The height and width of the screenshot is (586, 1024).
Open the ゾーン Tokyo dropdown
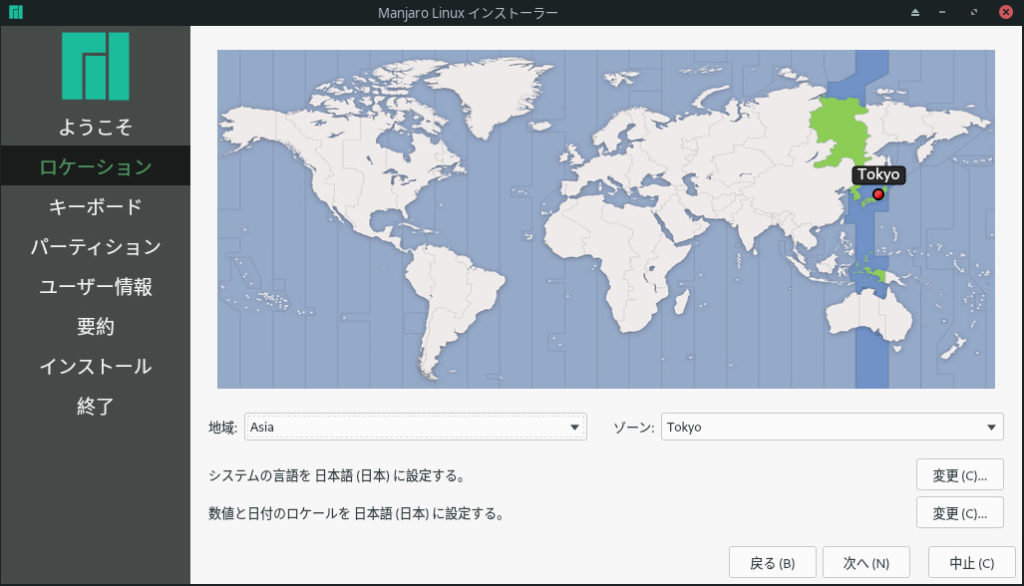click(x=831, y=427)
